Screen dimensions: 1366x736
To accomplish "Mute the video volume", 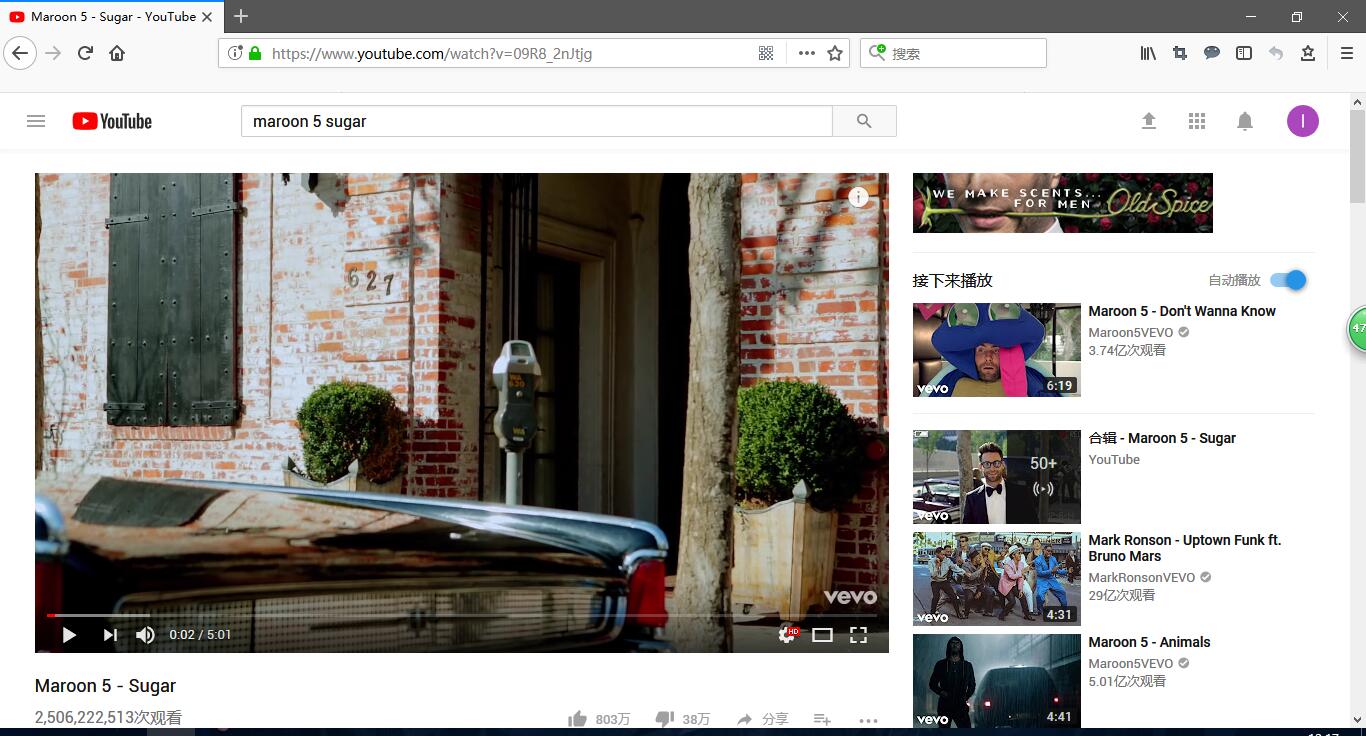I will pyautogui.click(x=146, y=635).
